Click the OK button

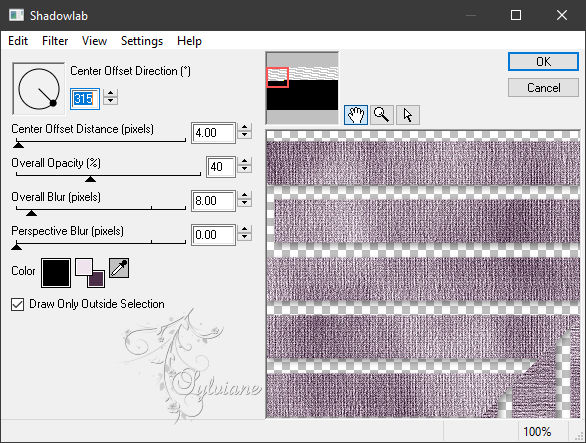[543, 62]
